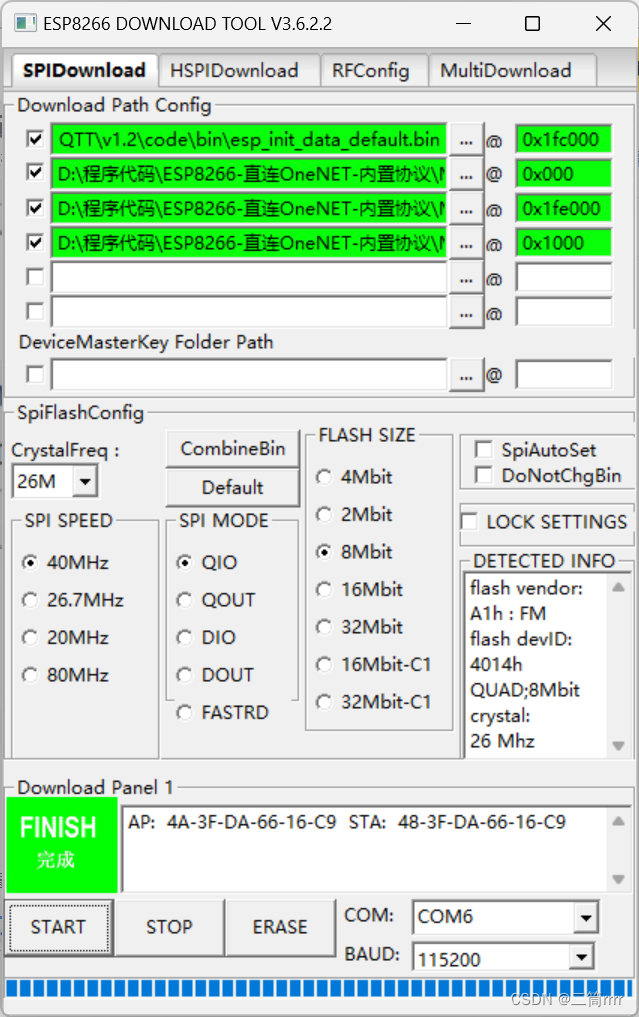Browse file for the 0x1fe000 address row
639x1017 pixels.
(x=466, y=209)
